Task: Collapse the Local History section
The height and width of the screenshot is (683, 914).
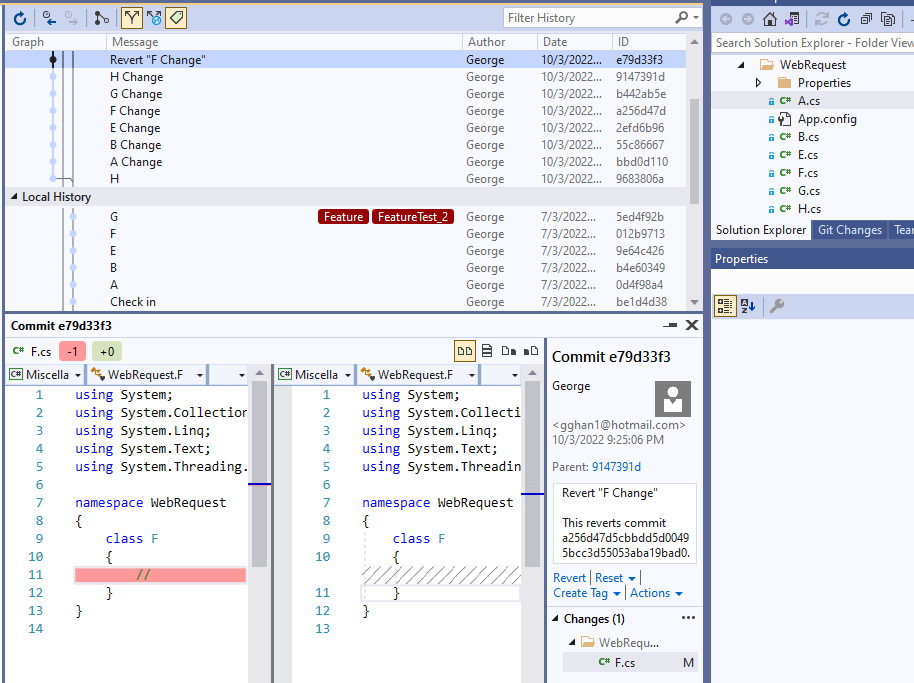Action: 14,197
